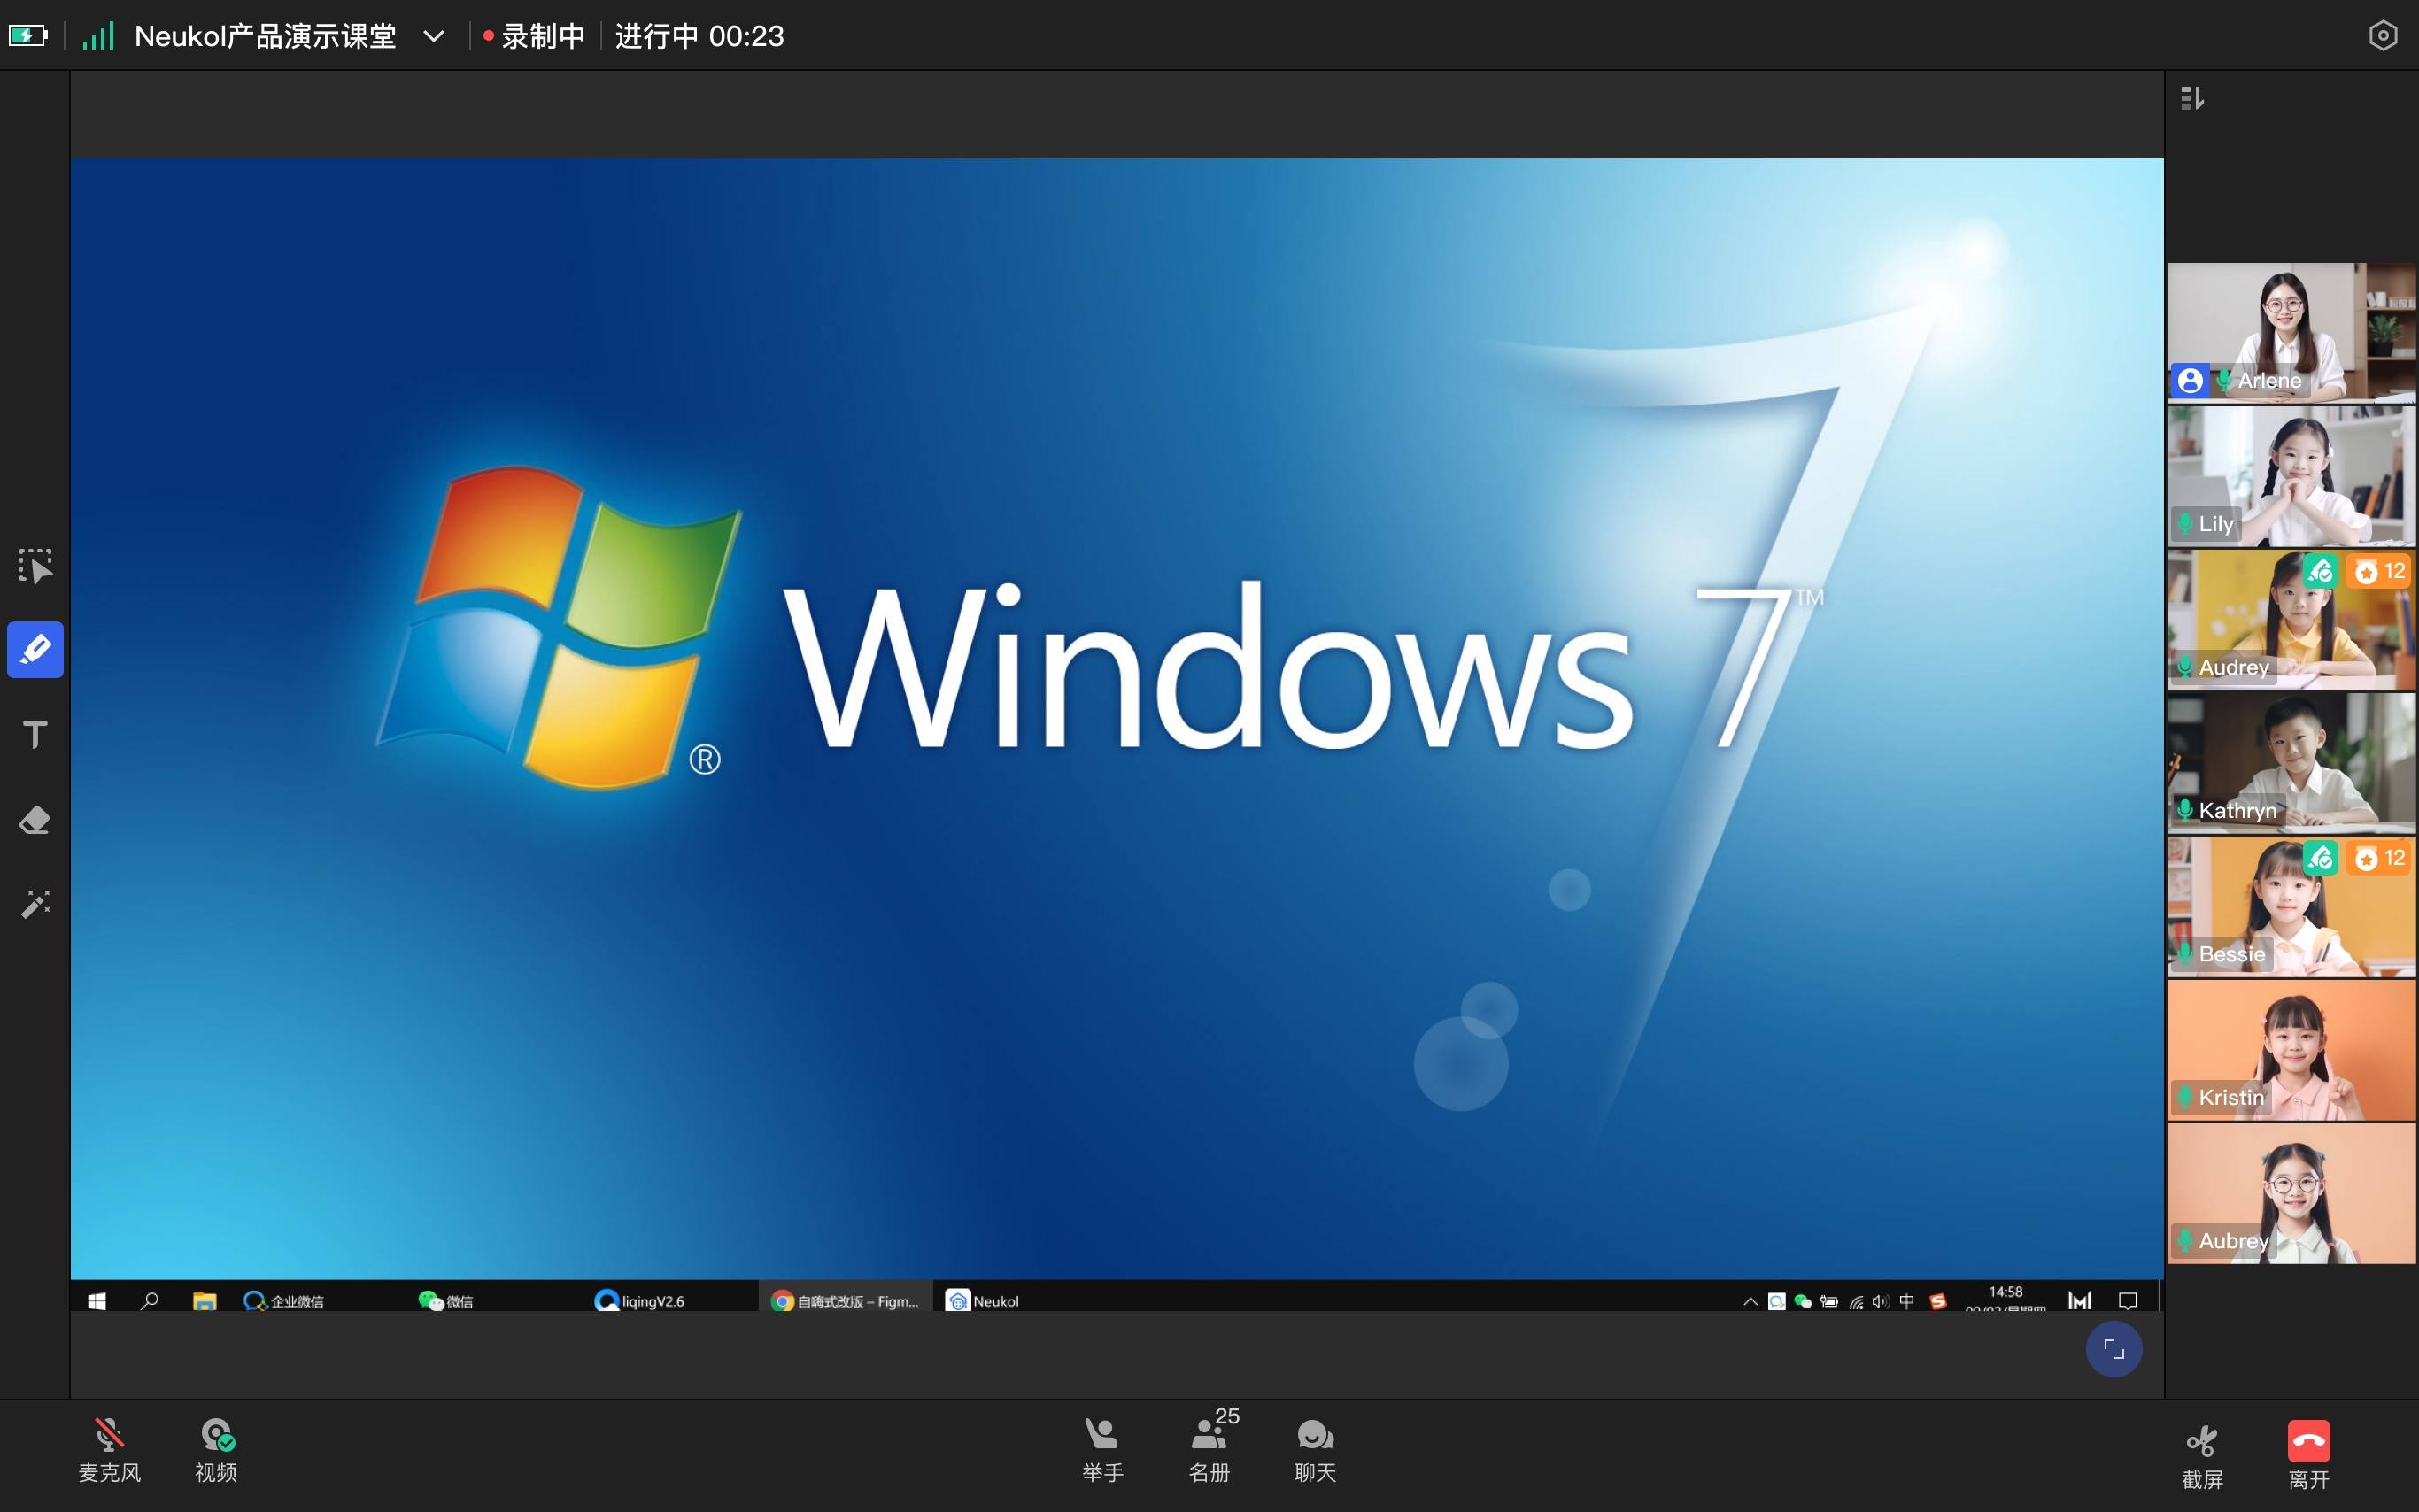Click the signal strength bars icon
The width and height of the screenshot is (2419, 1512).
pos(98,36)
